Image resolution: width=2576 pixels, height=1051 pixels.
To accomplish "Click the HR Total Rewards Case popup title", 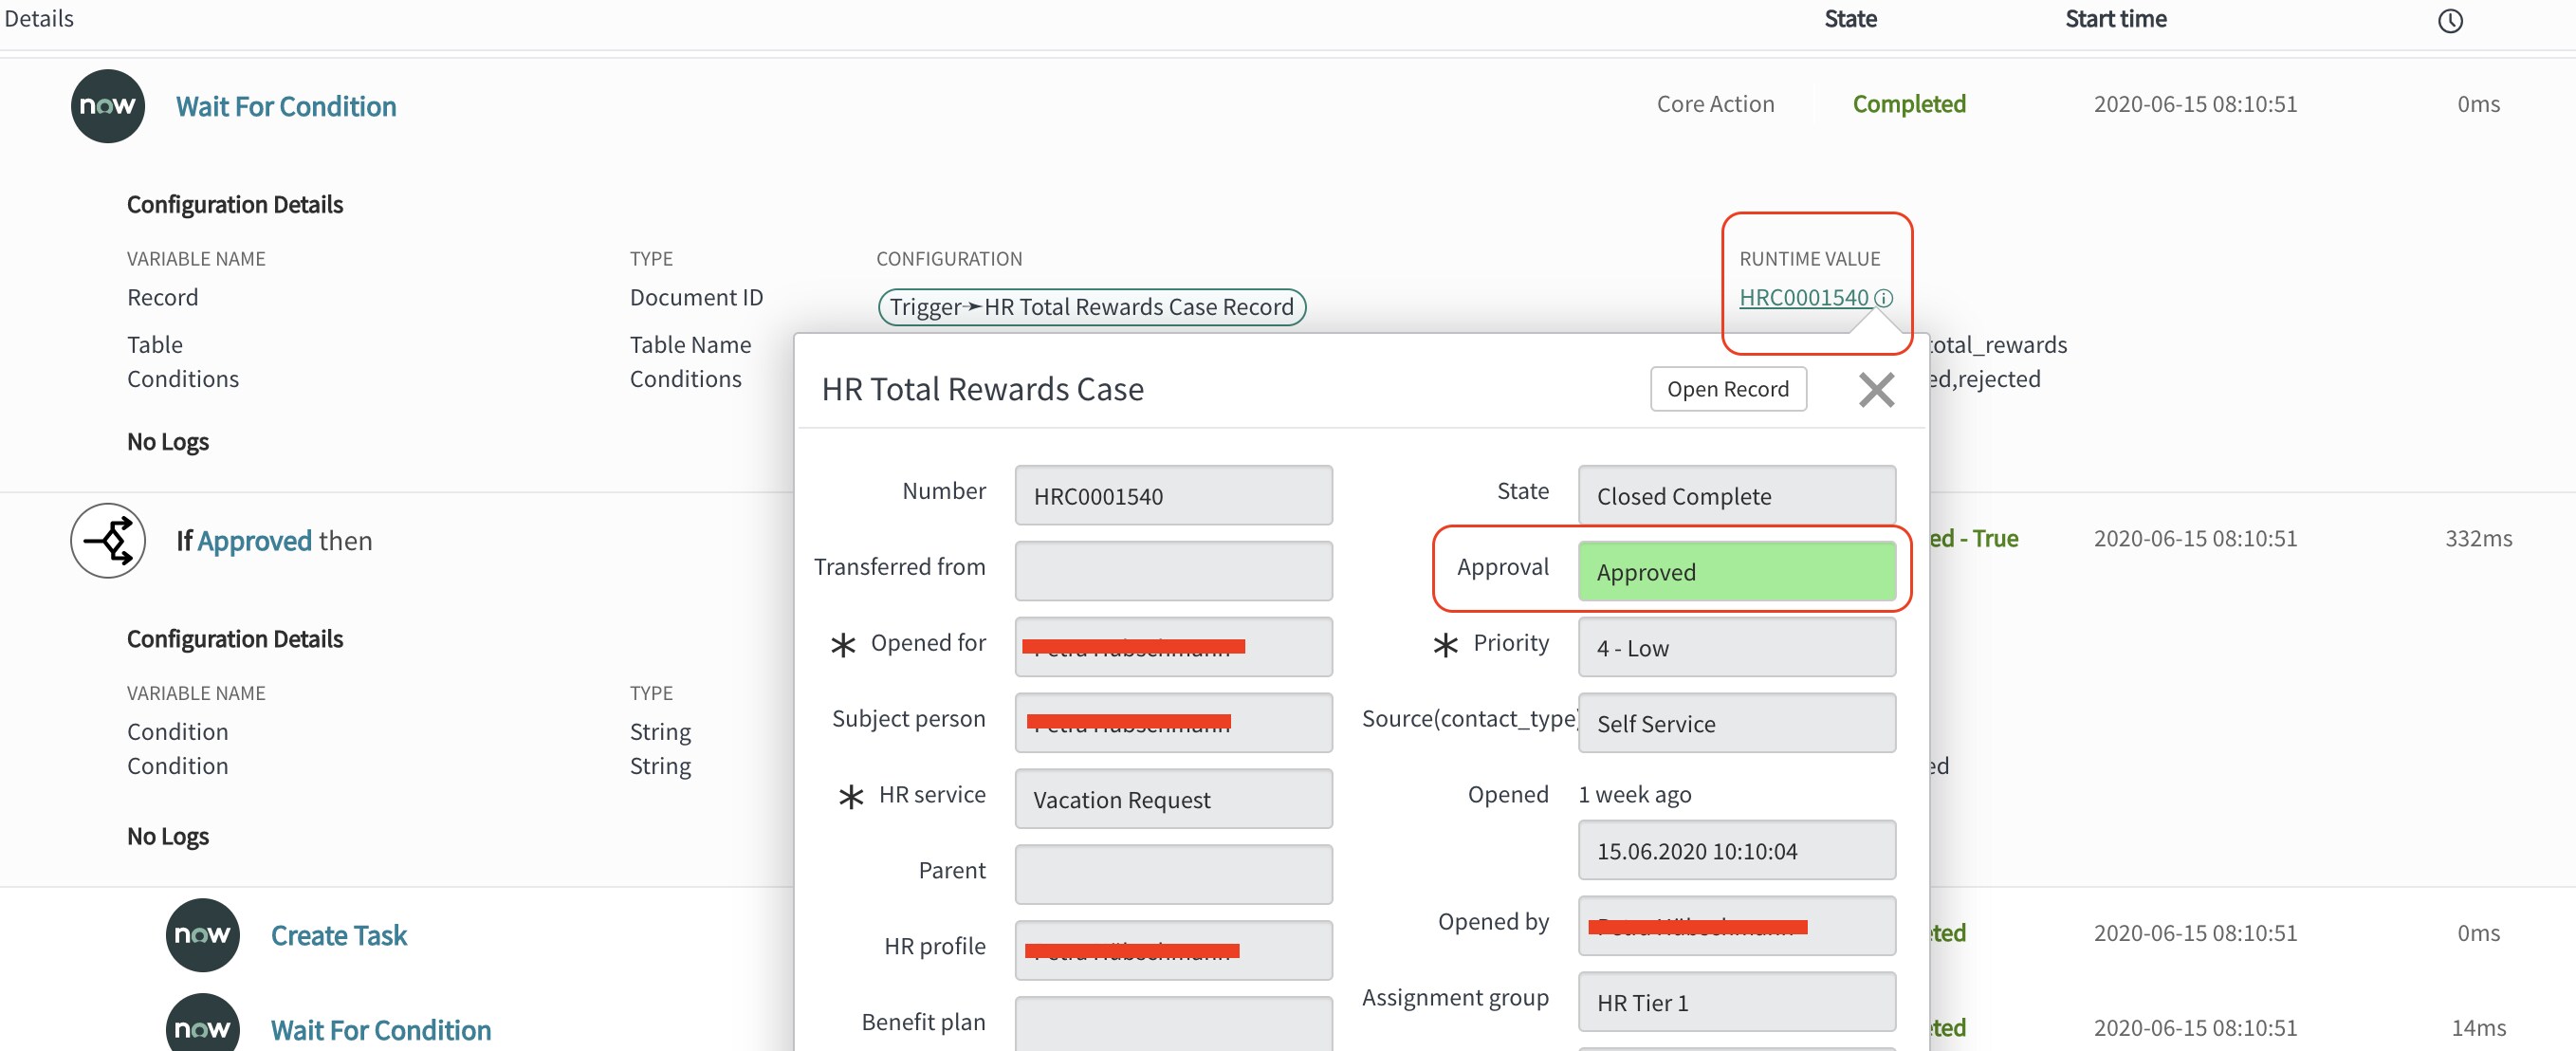I will click(x=982, y=389).
